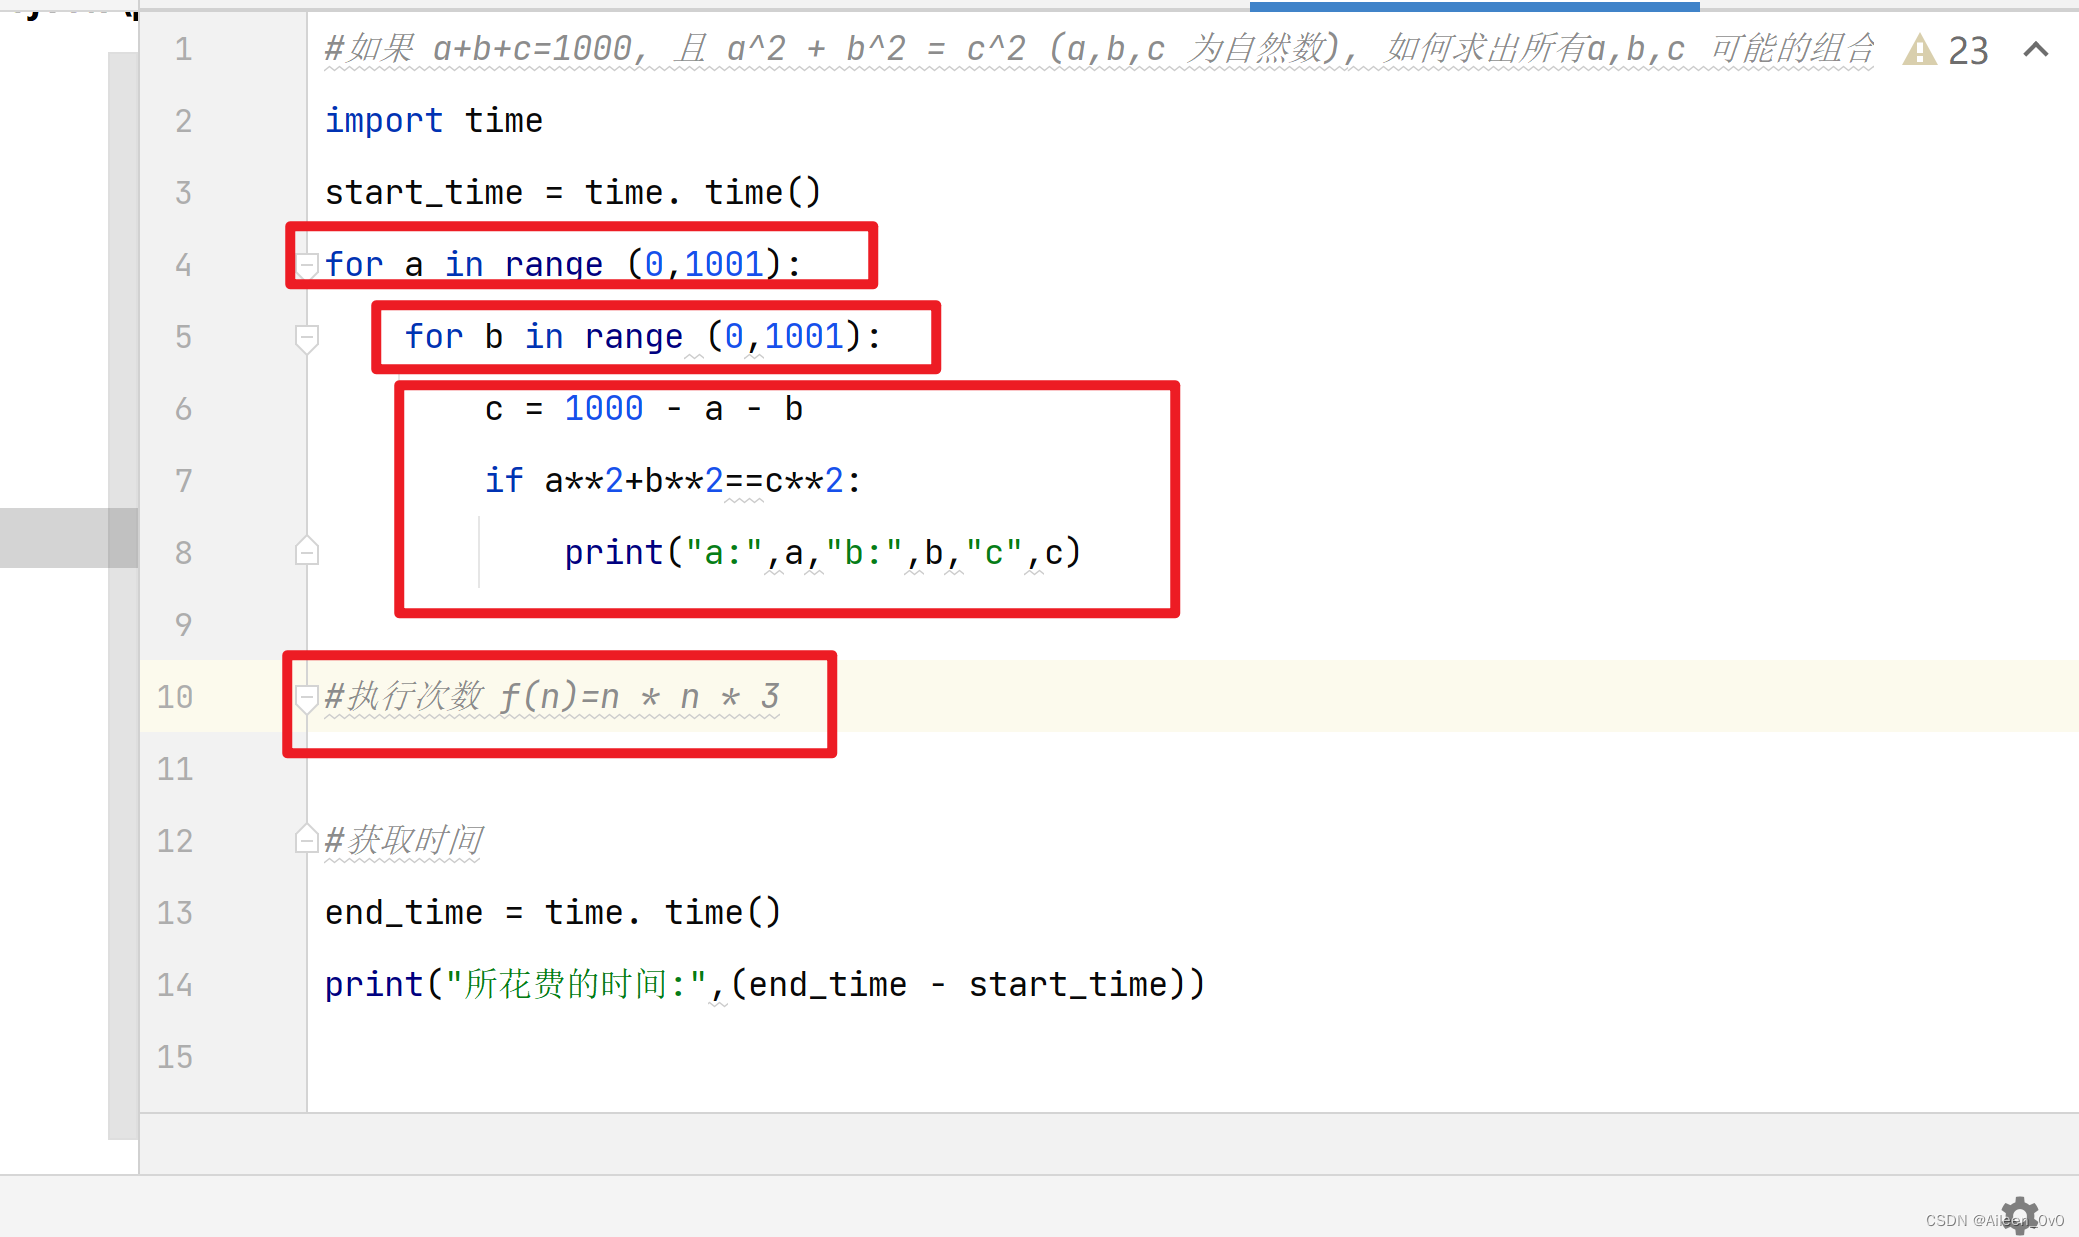
Task: Click line number 13 in gutter
Action: (175, 913)
